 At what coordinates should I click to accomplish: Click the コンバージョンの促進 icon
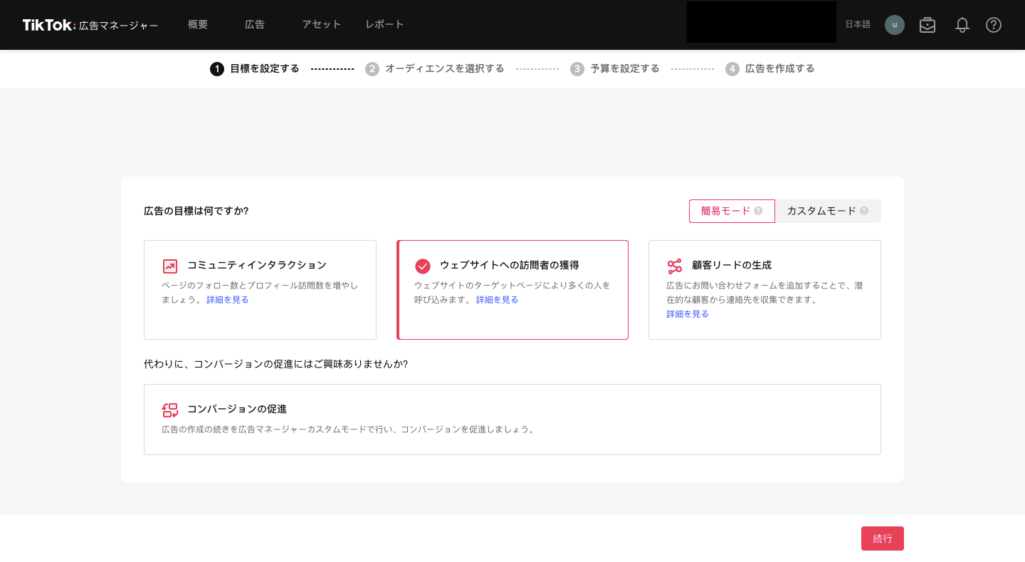coord(170,410)
